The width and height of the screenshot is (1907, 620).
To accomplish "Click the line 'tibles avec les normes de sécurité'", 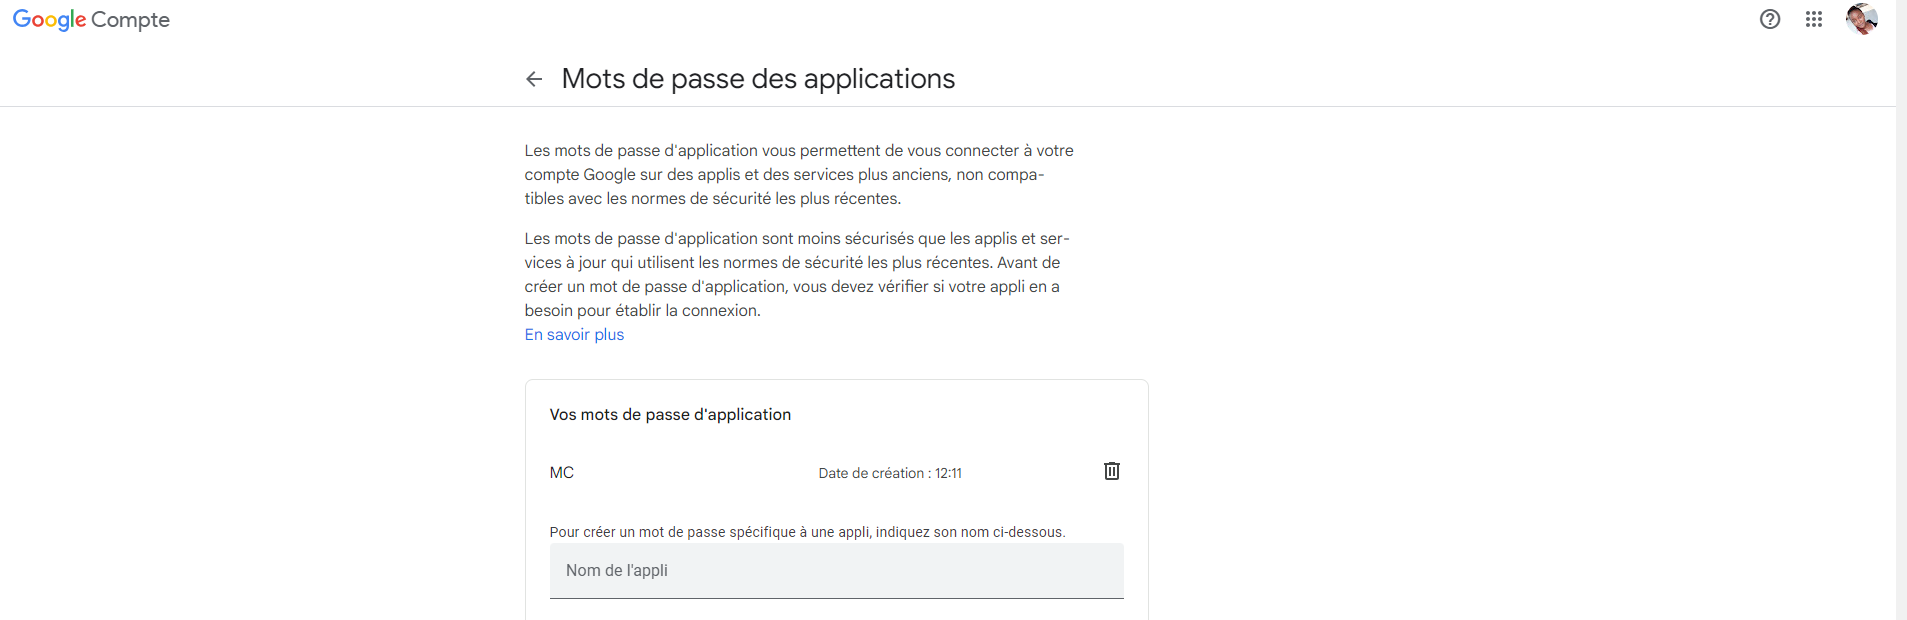I will tap(712, 199).
